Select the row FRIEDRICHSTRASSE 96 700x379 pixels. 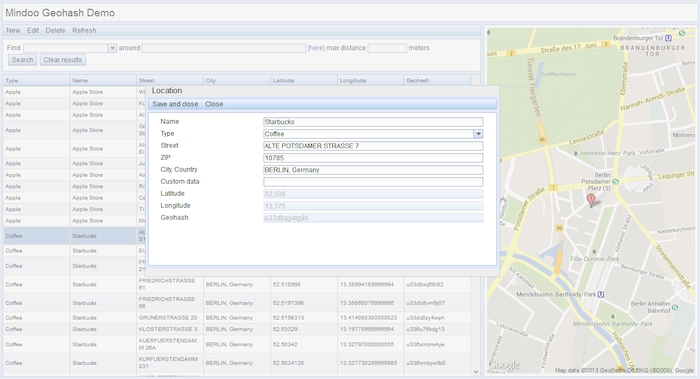click(x=237, y=303)
